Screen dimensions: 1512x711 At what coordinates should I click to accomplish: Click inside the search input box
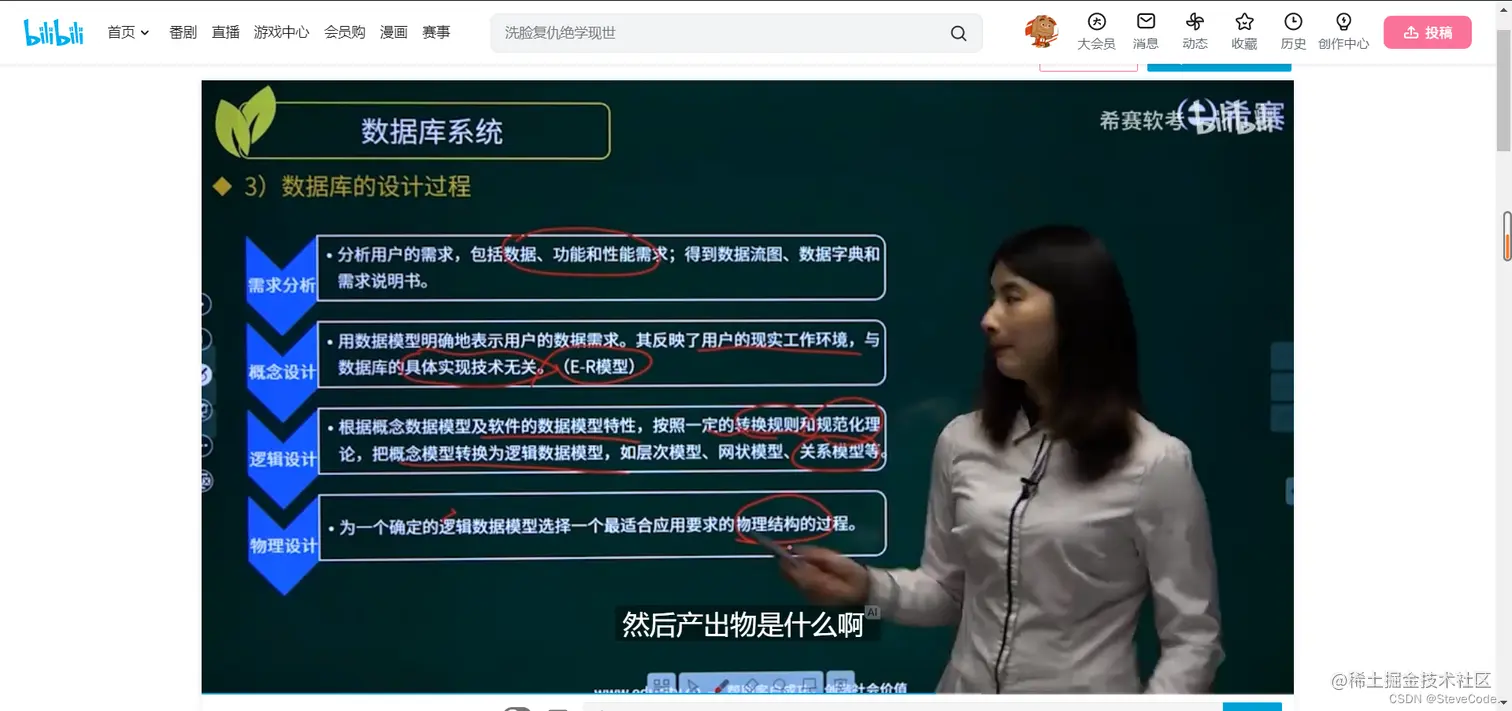(720, 33)
